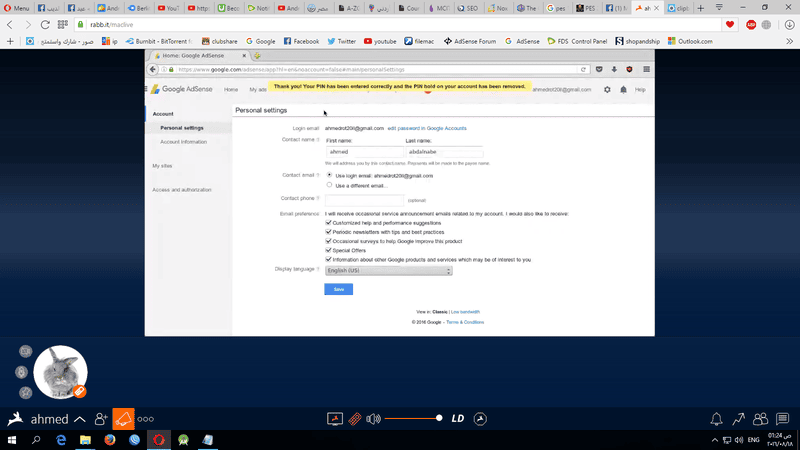This screenshot has width=800, height=450.
Task: Click the LD video quality indicator
Action: tap(458, 419)
